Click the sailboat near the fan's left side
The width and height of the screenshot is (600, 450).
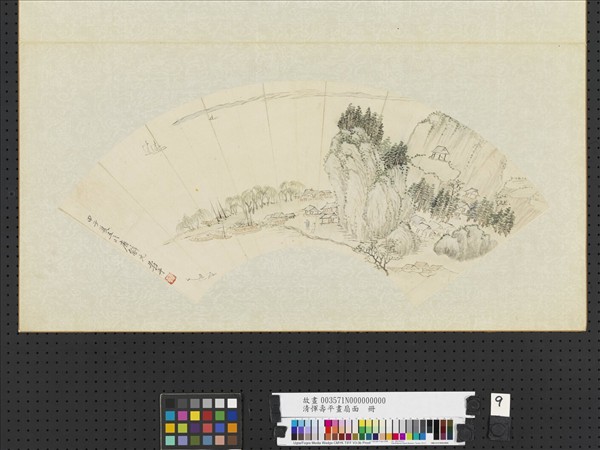pyautogui.click(x=151, y=148)
